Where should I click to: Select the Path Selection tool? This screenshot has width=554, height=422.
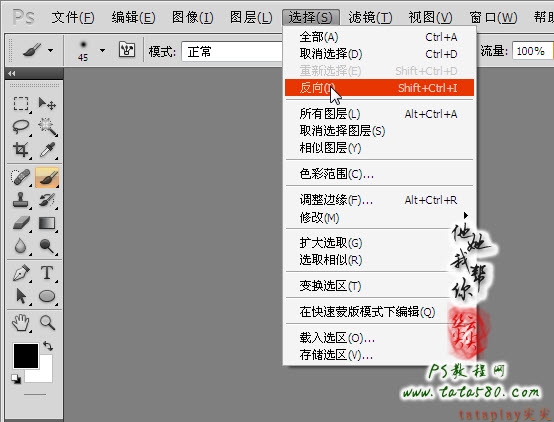coord(21,296)
